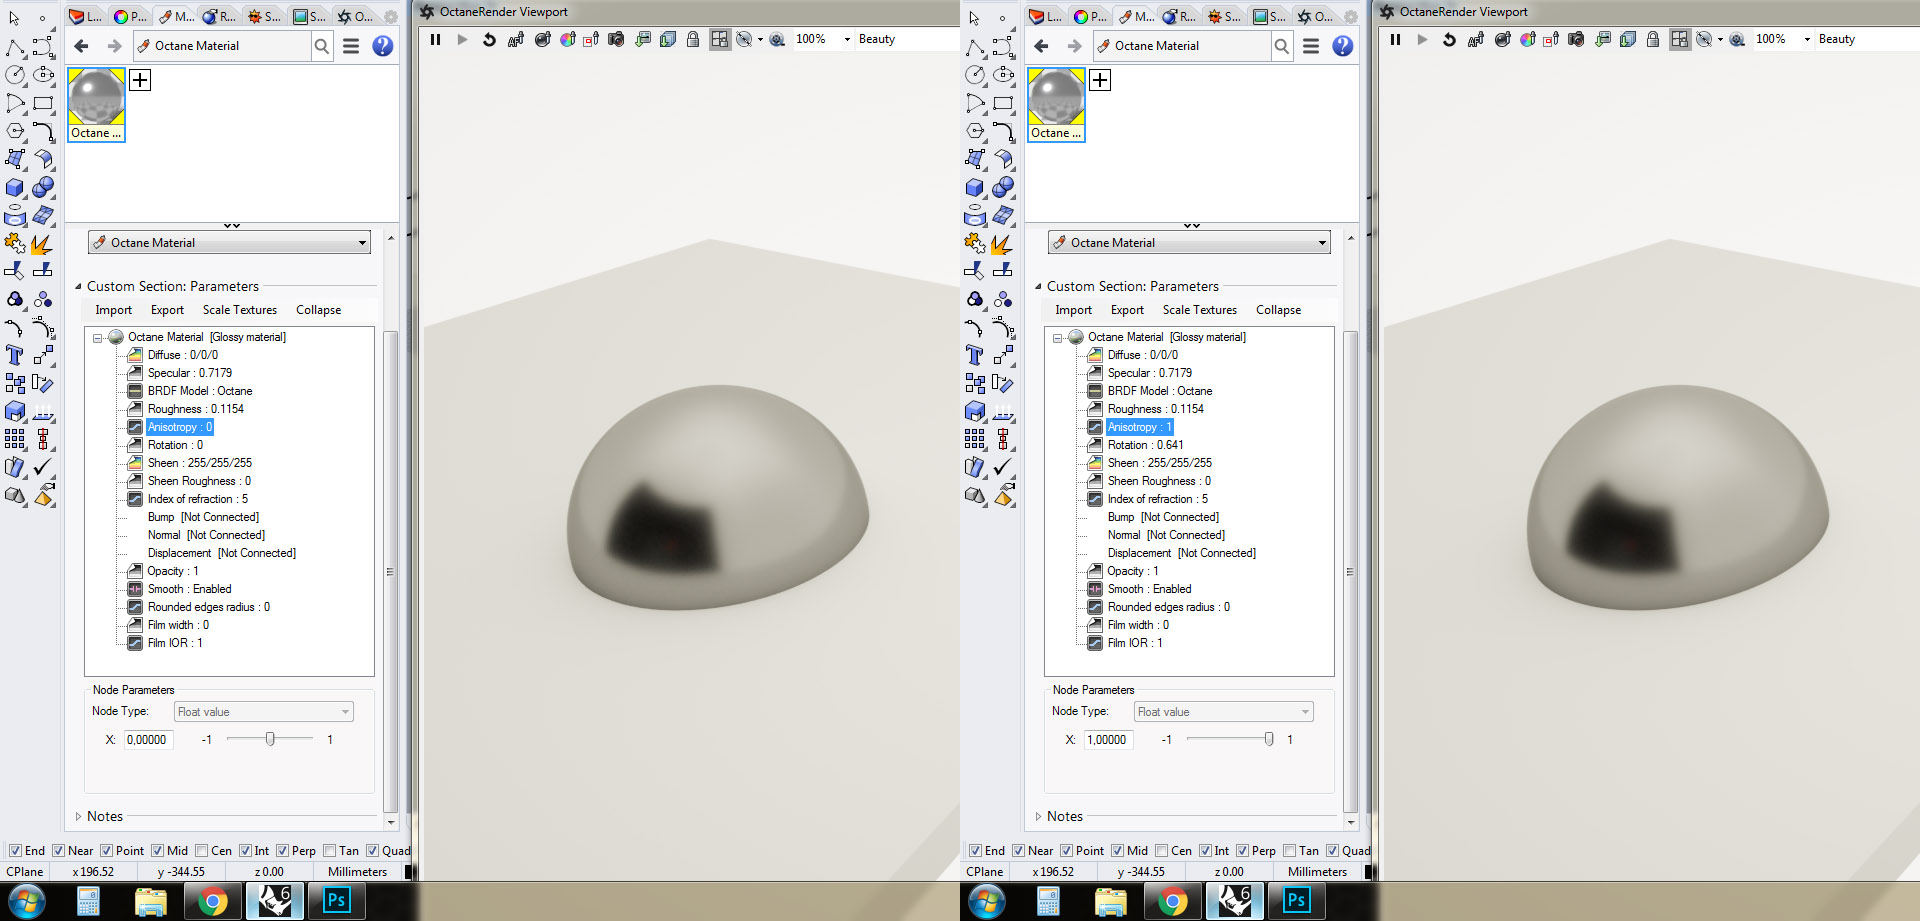Click the magnifier search icon in right material panel
Viewport: 1920px width, 921px height.
1282,46
